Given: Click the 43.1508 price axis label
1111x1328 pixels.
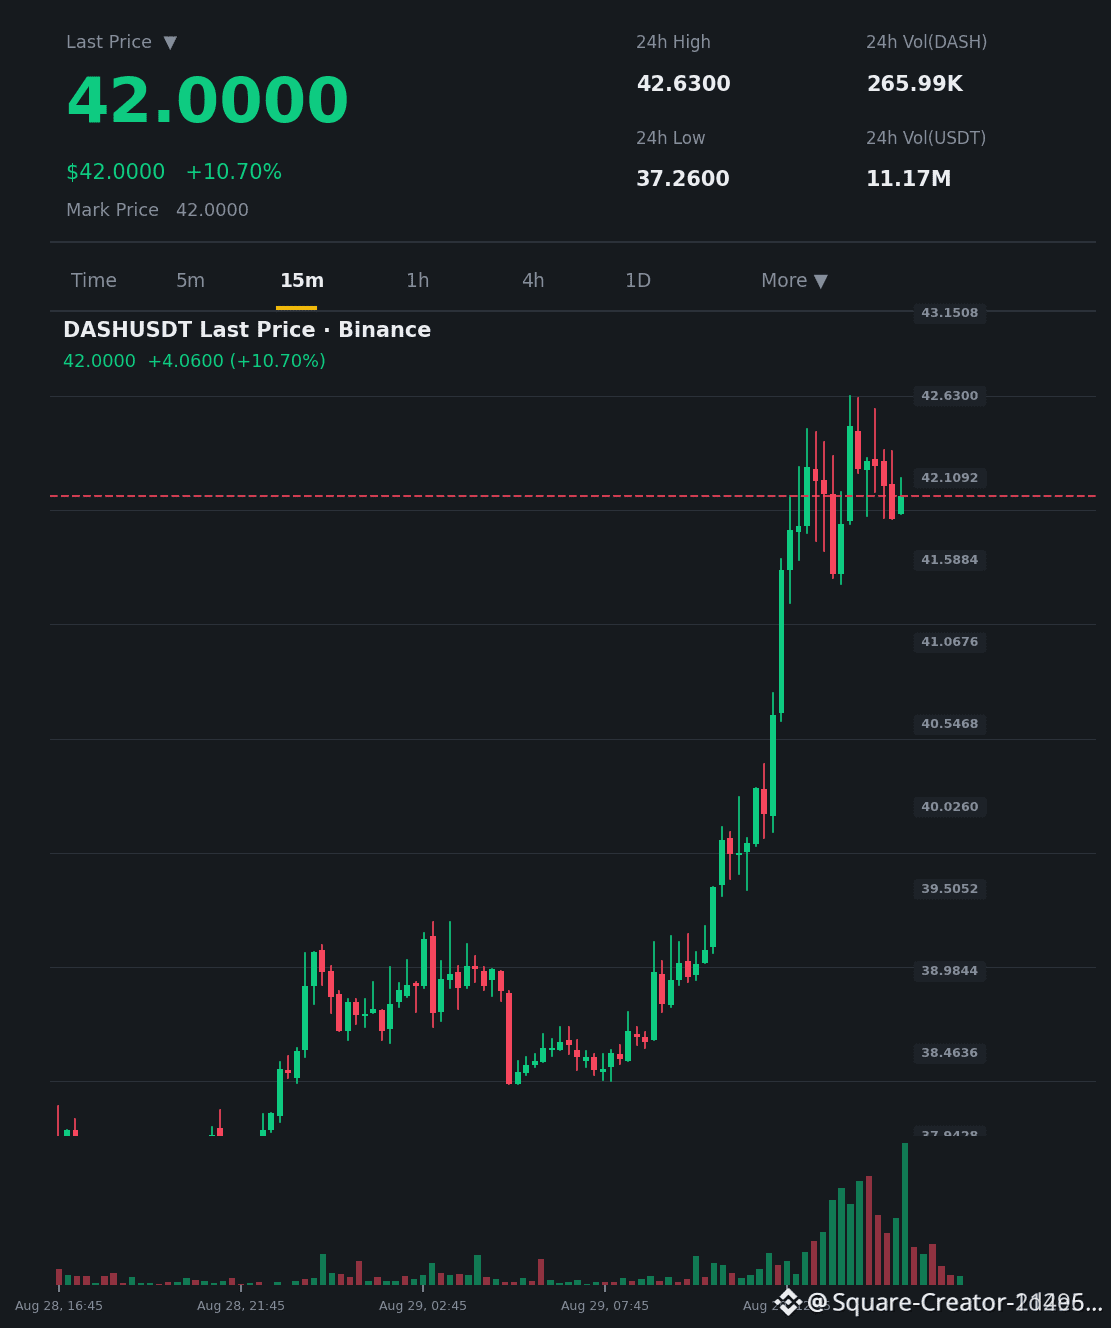Looking at the screenshot, I should [950, 313].
